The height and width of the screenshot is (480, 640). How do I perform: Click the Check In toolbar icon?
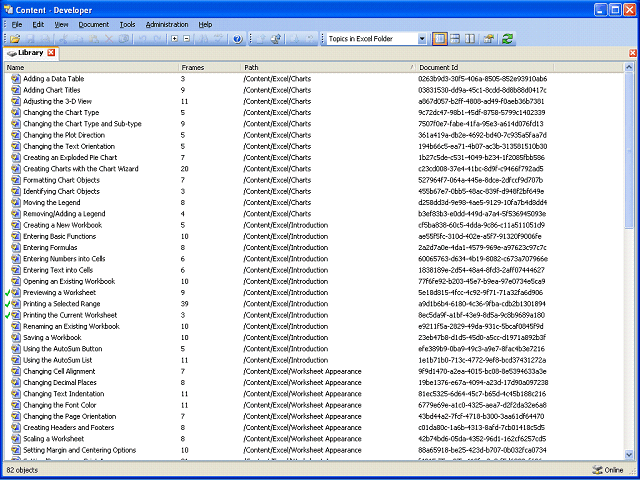(x=261, y=39)
